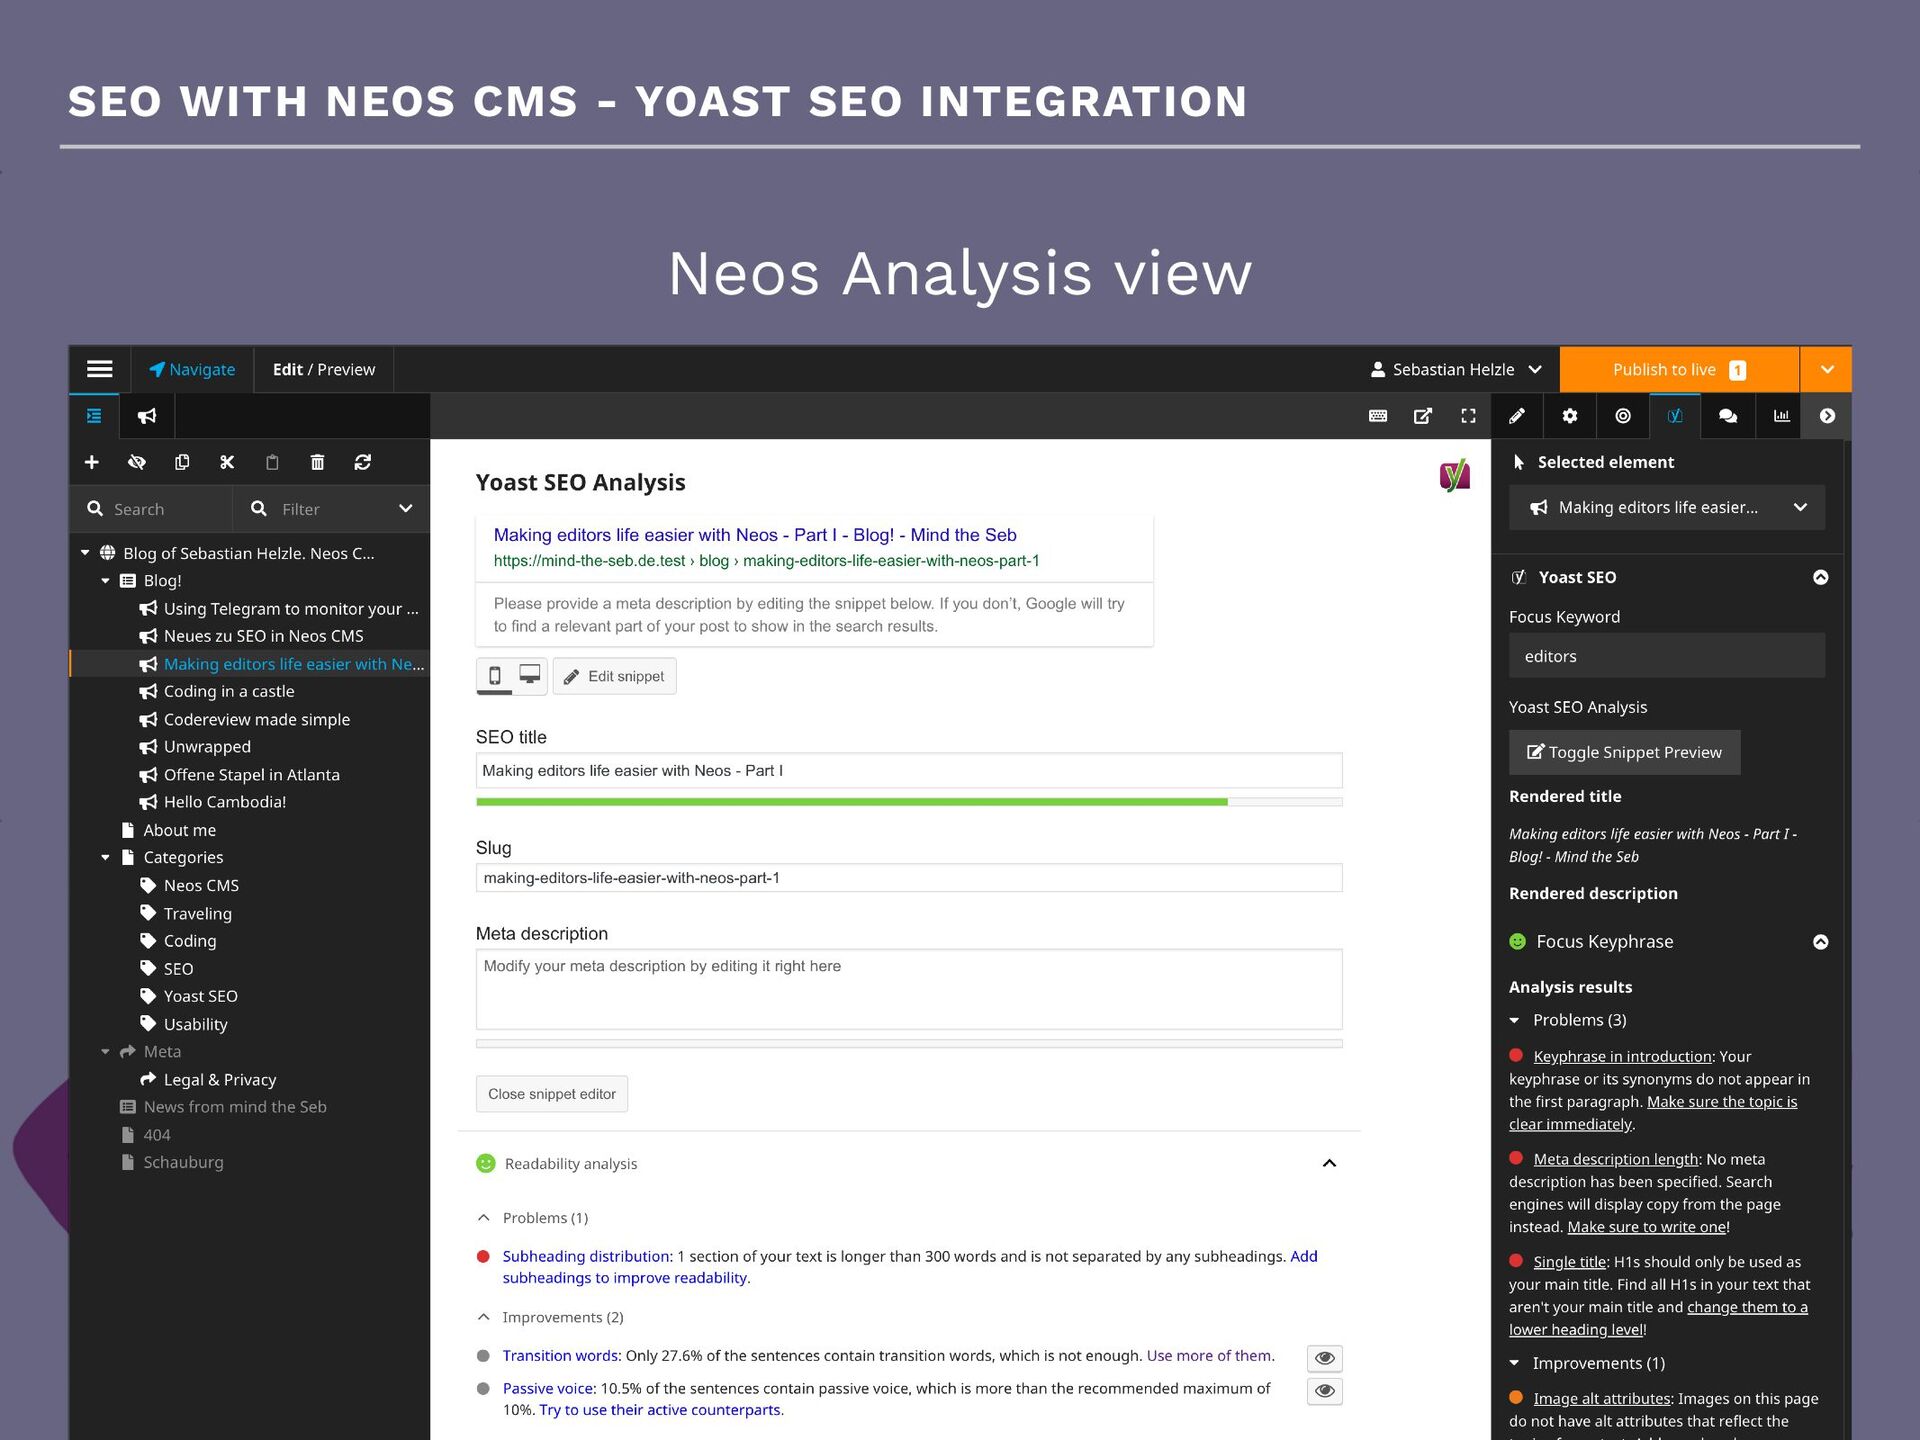Collapse readability Improvements (2) group
1920x1440 pixels.
(x=484, y=1317)
